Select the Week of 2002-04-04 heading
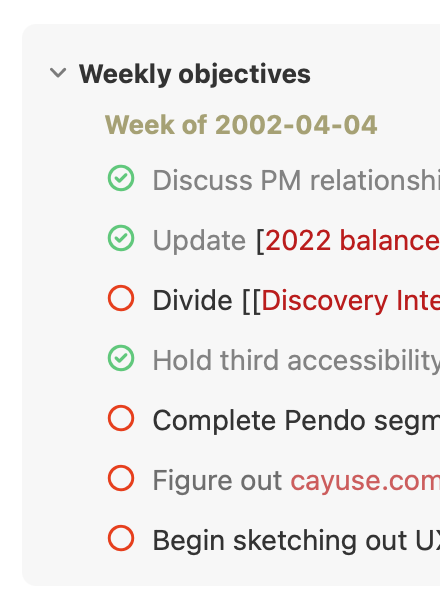This screenshot has height=608, width=440. pyautogui.click(x=241, y=125)
